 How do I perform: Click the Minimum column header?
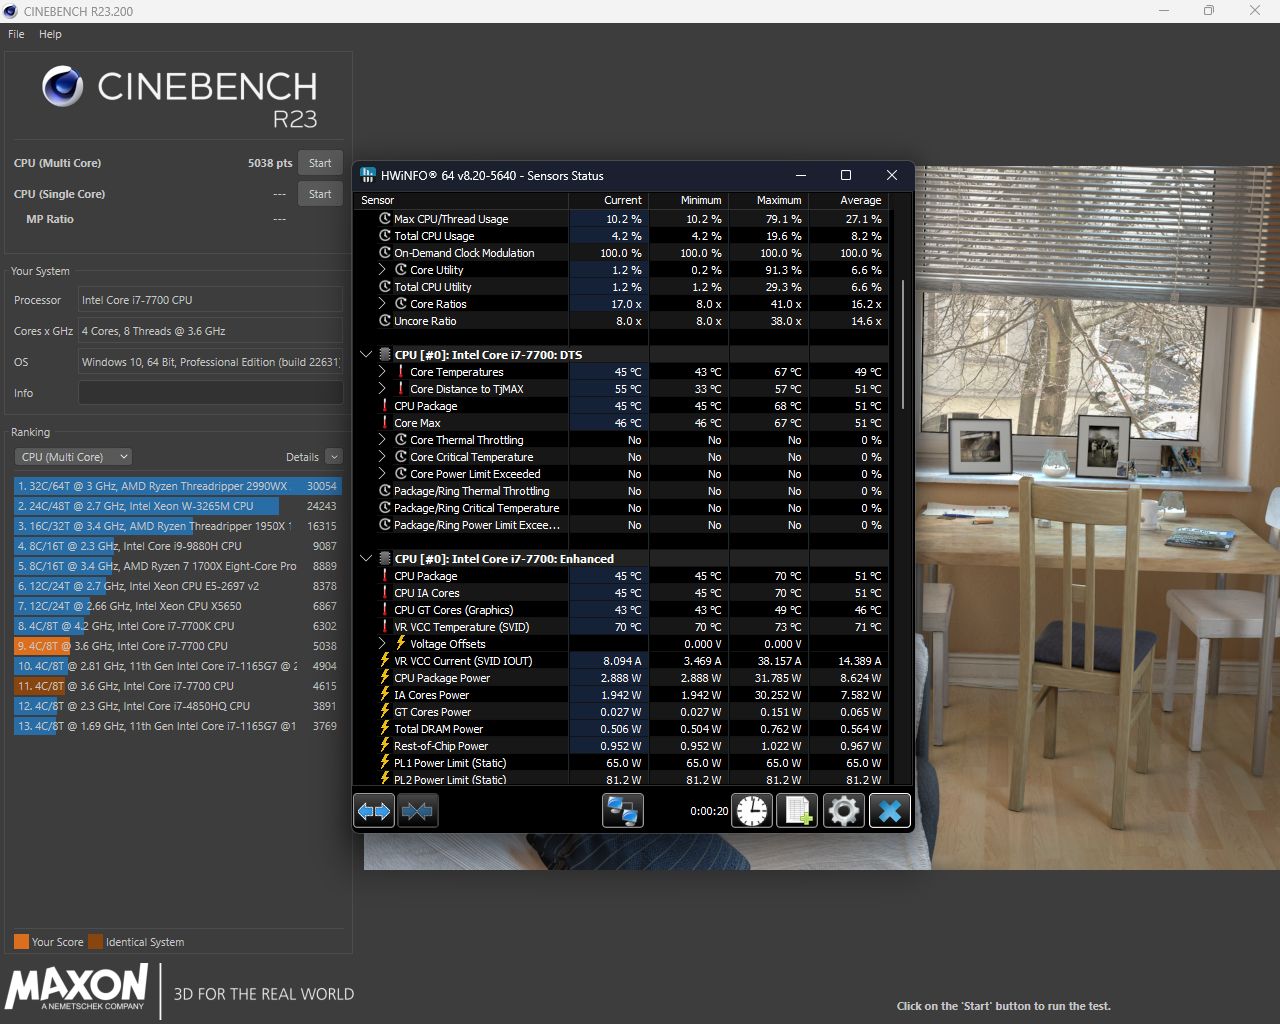[x=690, y=200]
